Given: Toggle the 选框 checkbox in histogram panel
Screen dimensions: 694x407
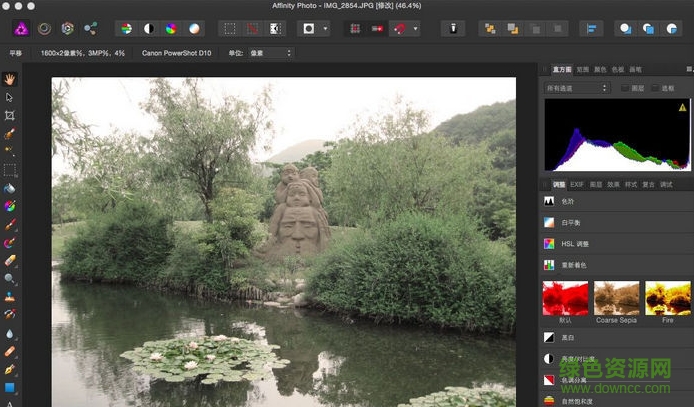Looking at the screenshot, I should coord(655,88).
